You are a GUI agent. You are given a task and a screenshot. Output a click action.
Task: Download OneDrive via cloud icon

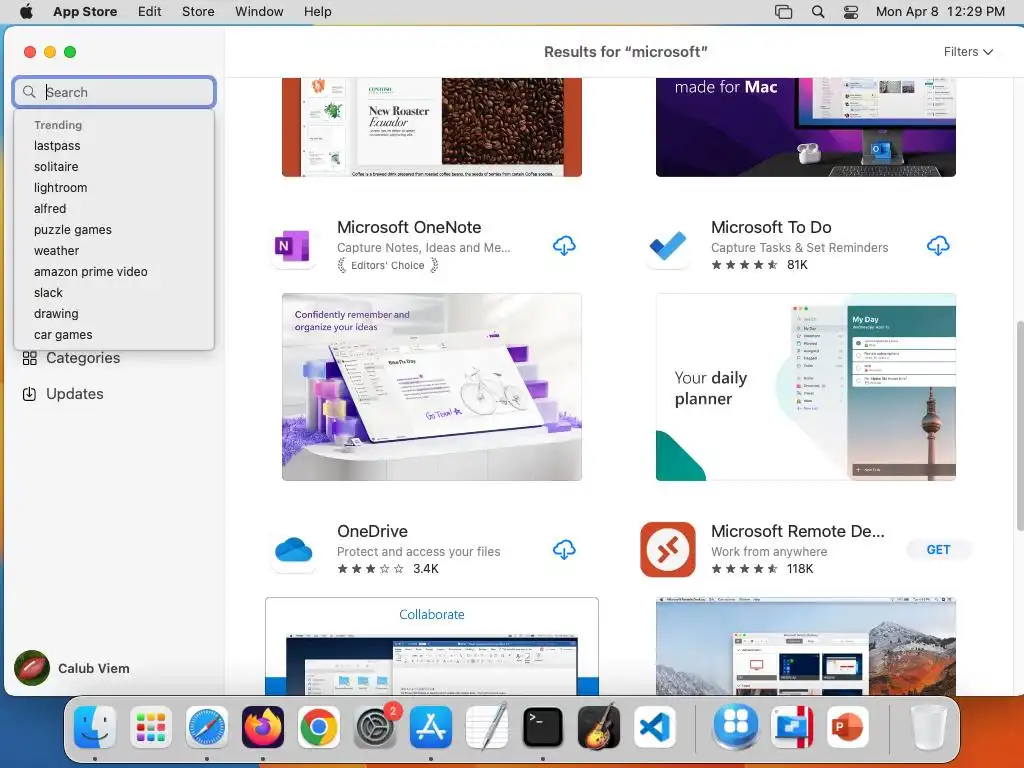click(564, 550)
